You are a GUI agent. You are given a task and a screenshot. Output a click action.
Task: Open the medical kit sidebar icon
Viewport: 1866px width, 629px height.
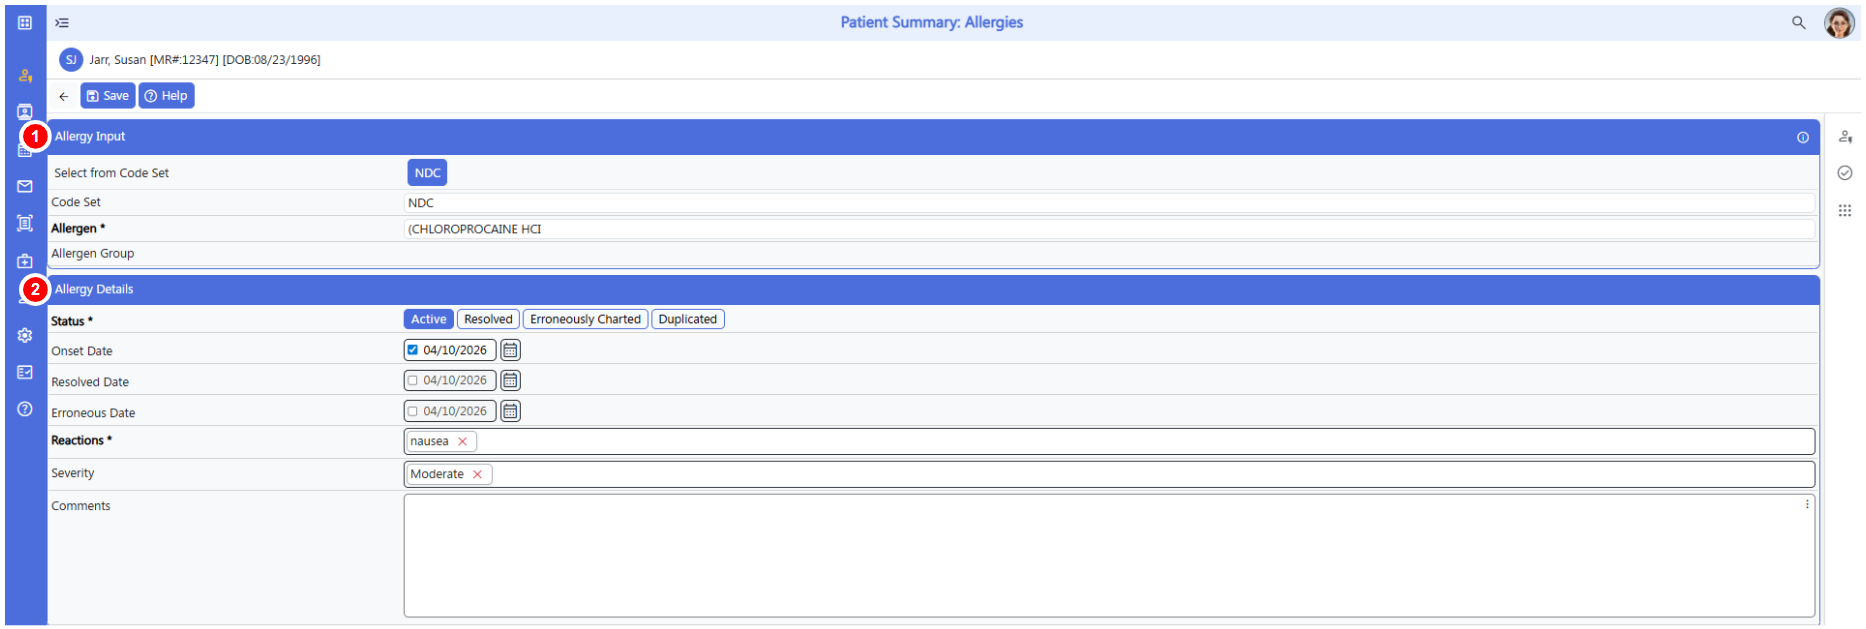click(x=25, y=261)
